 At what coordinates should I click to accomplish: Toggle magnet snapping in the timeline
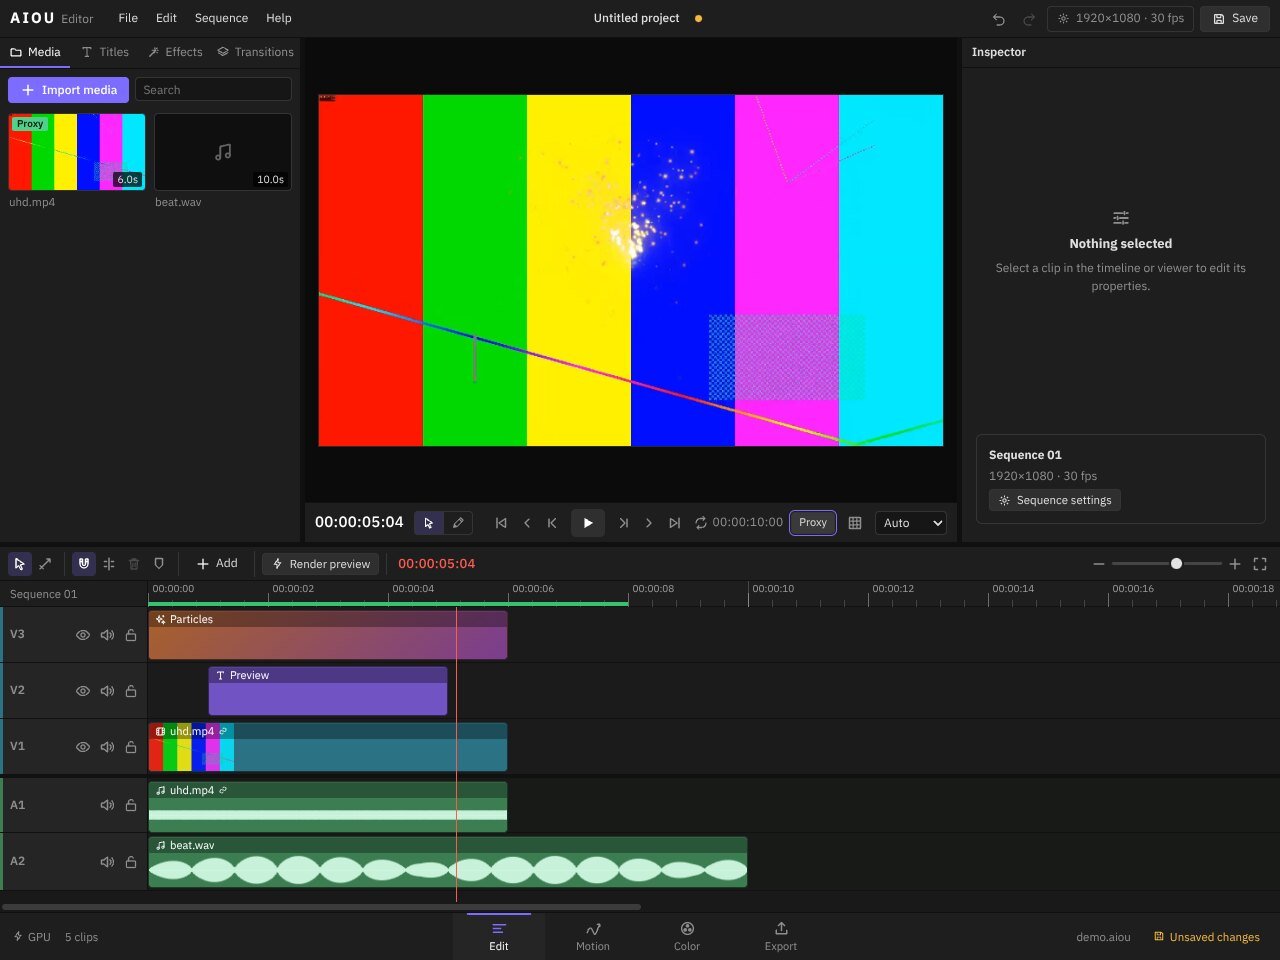[x=84, y=564]
